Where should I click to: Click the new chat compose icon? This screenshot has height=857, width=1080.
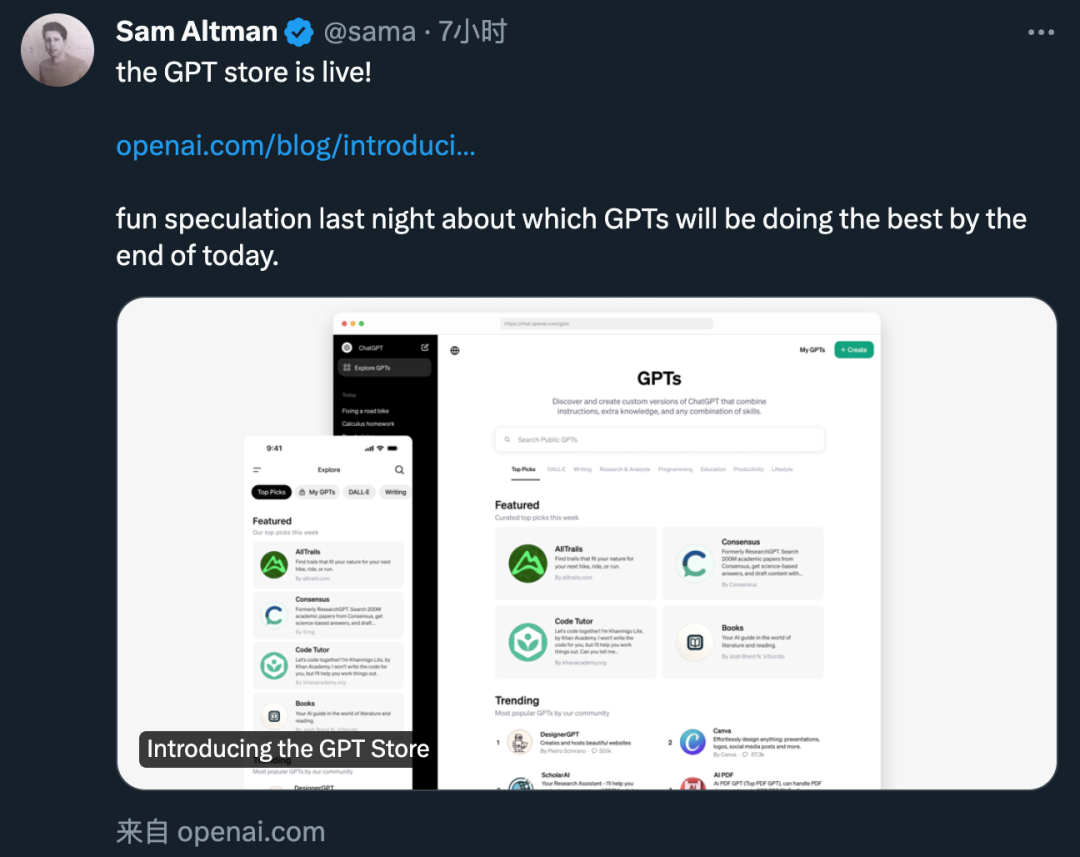pos(425,348)
